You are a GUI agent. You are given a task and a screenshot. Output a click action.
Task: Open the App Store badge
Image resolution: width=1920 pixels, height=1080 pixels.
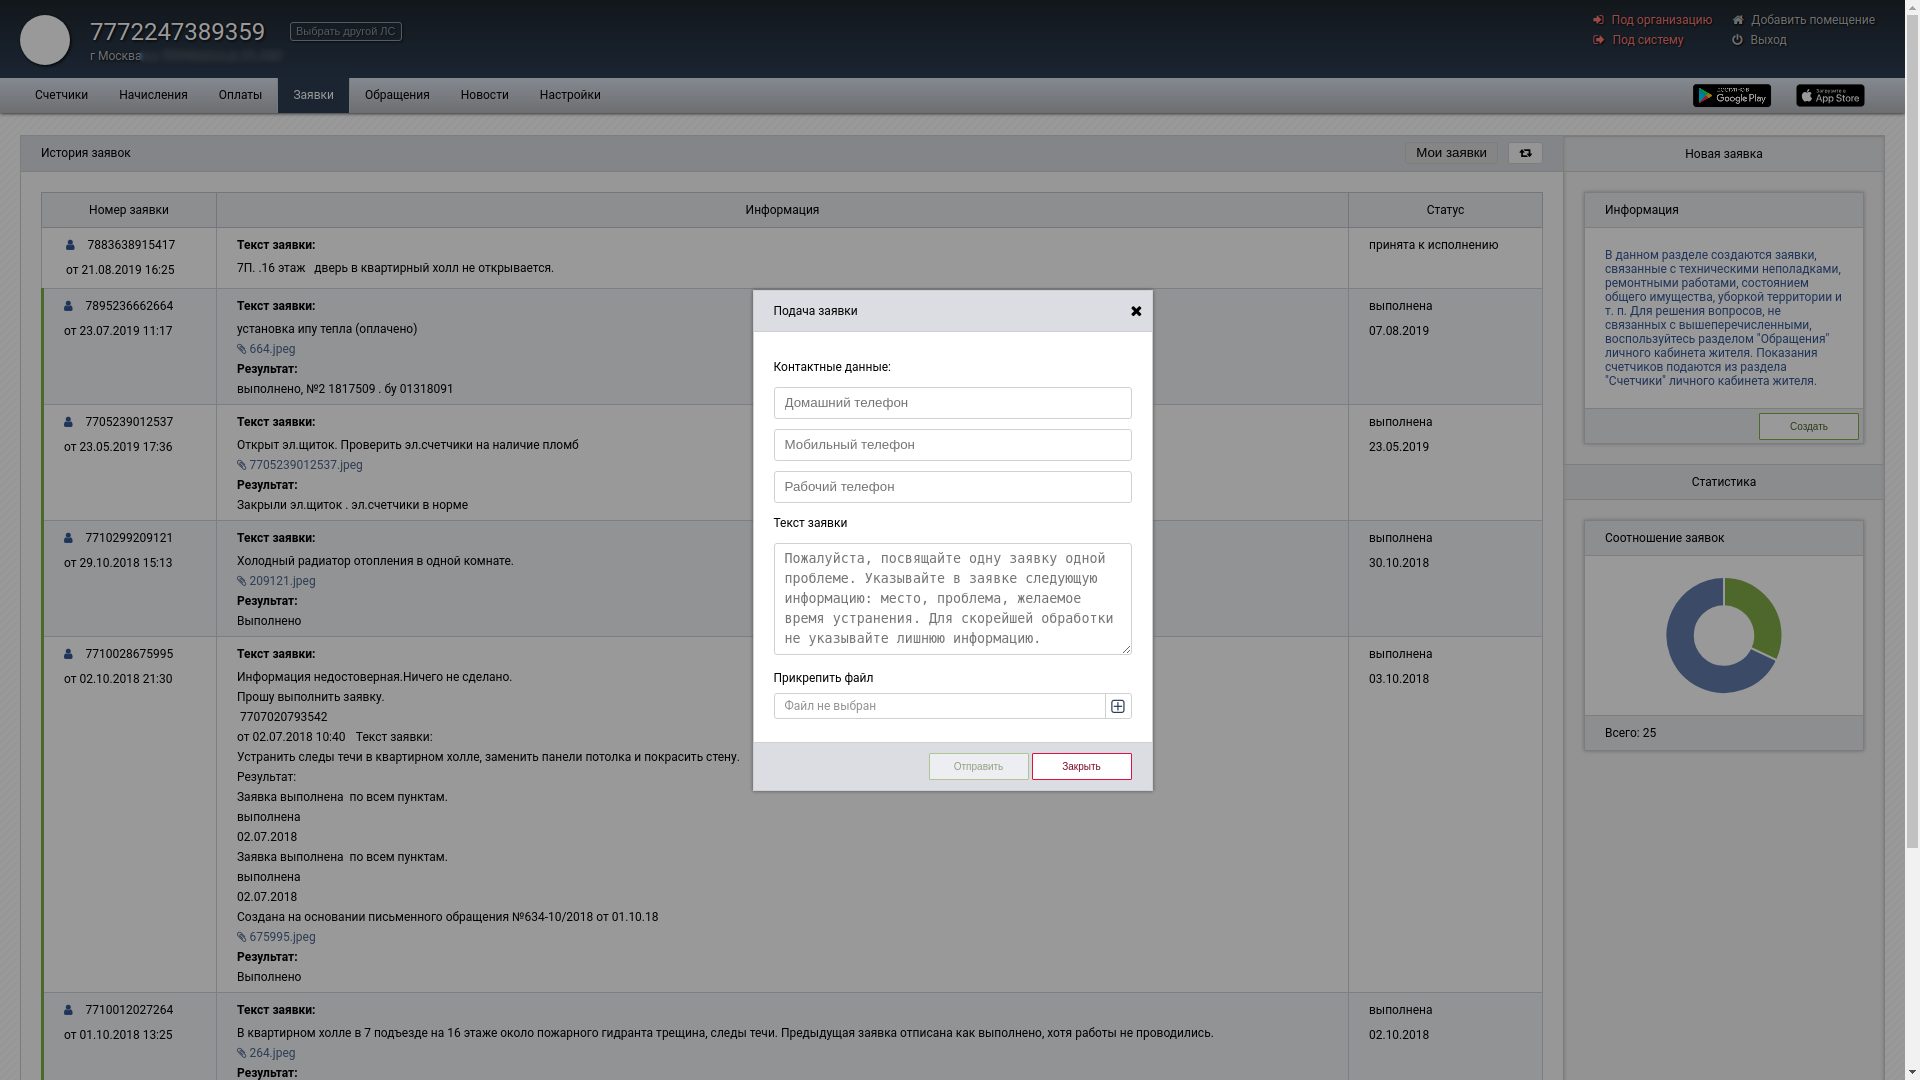(x=1830, y=96)
